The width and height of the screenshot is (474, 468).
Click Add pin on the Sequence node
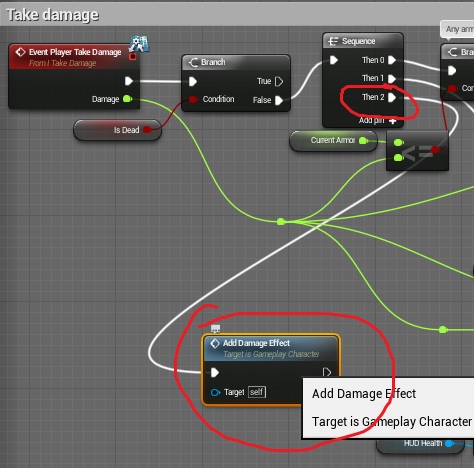378,120
